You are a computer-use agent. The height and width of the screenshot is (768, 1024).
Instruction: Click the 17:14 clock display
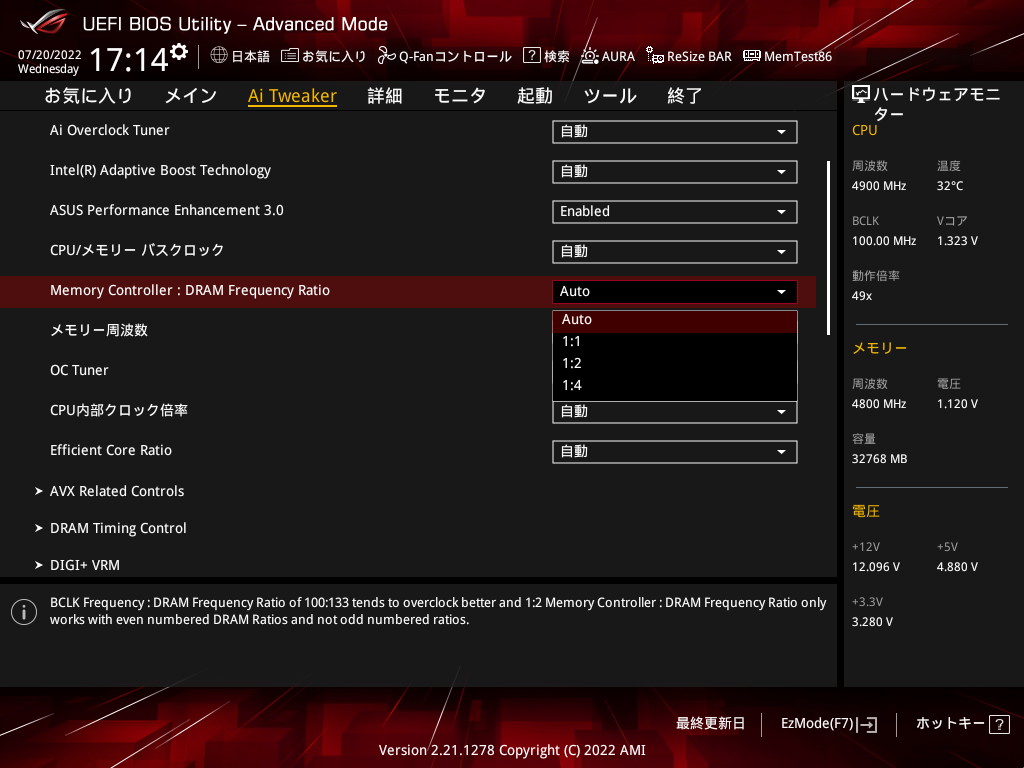click(129, 60)
